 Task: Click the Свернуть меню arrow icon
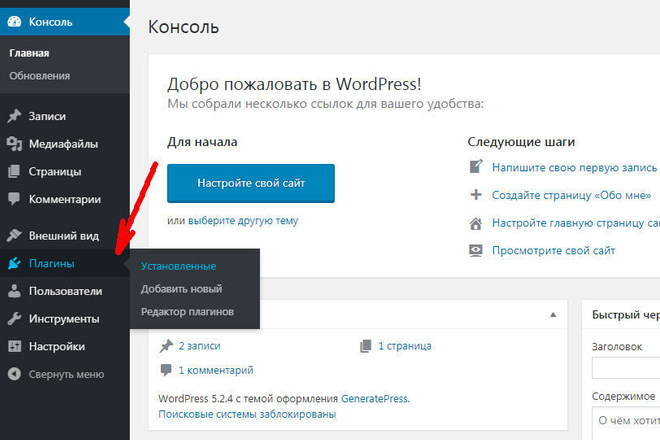pyautogui.click(x=14, y=374)
